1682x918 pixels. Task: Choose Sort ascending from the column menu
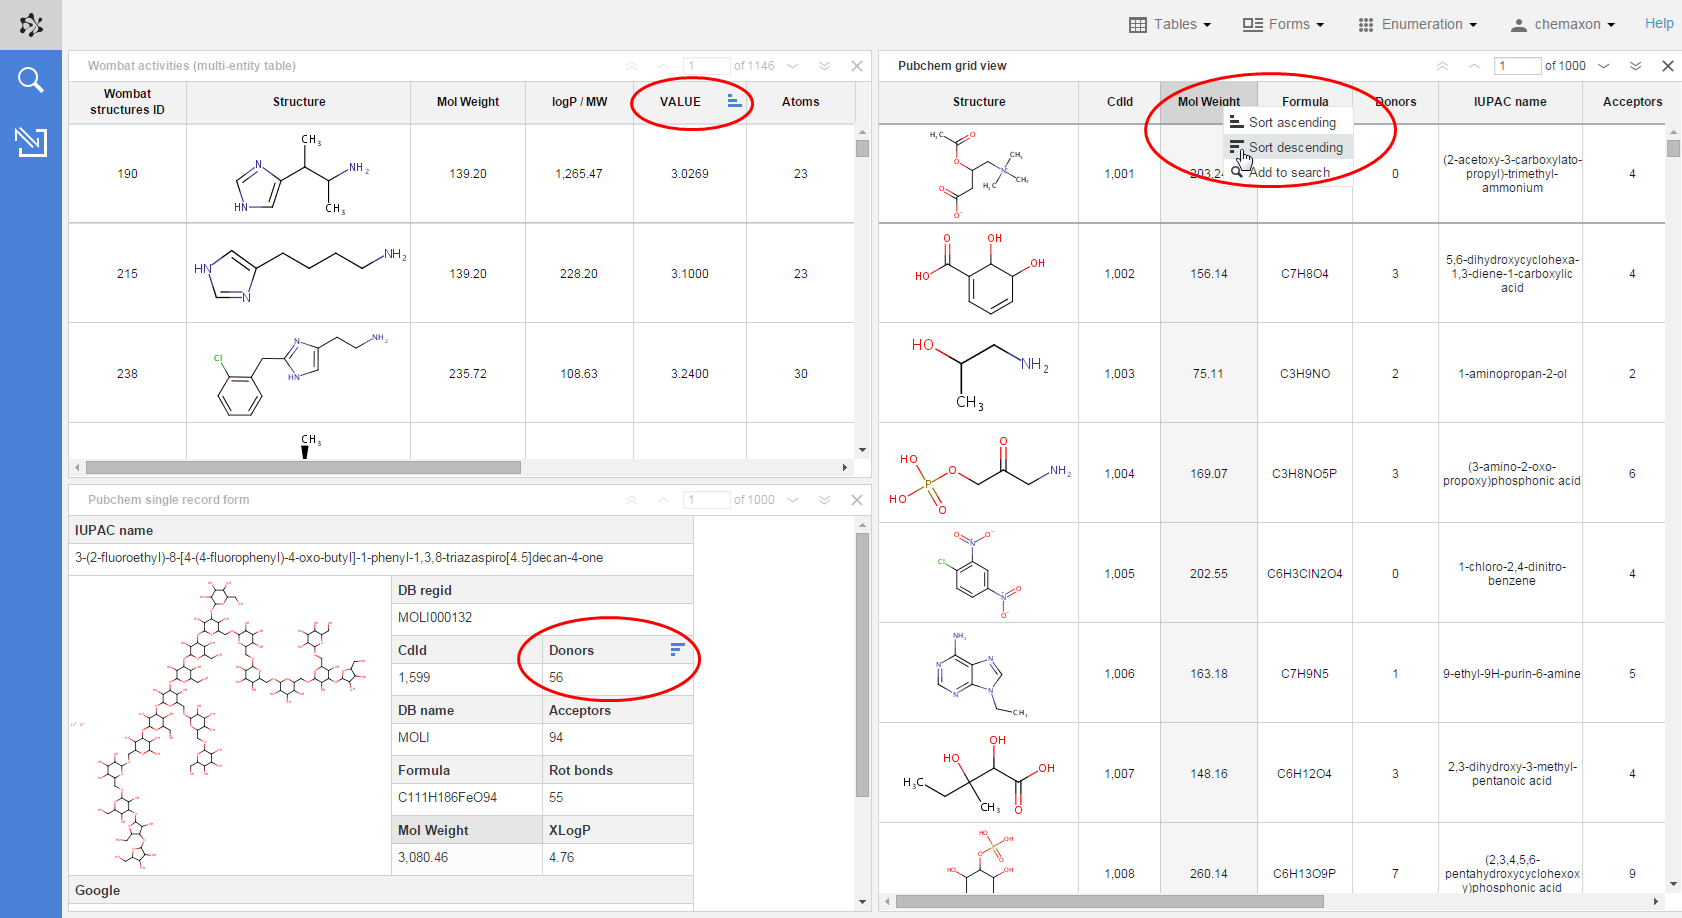(x=1291, y=122)
